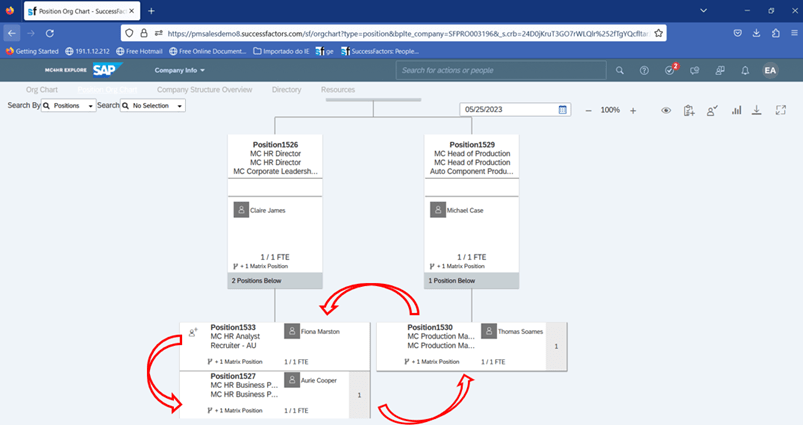The height and width of the screenshot is (425, 803).
Task: Open the Directory tab
Action: pos(286,90)
